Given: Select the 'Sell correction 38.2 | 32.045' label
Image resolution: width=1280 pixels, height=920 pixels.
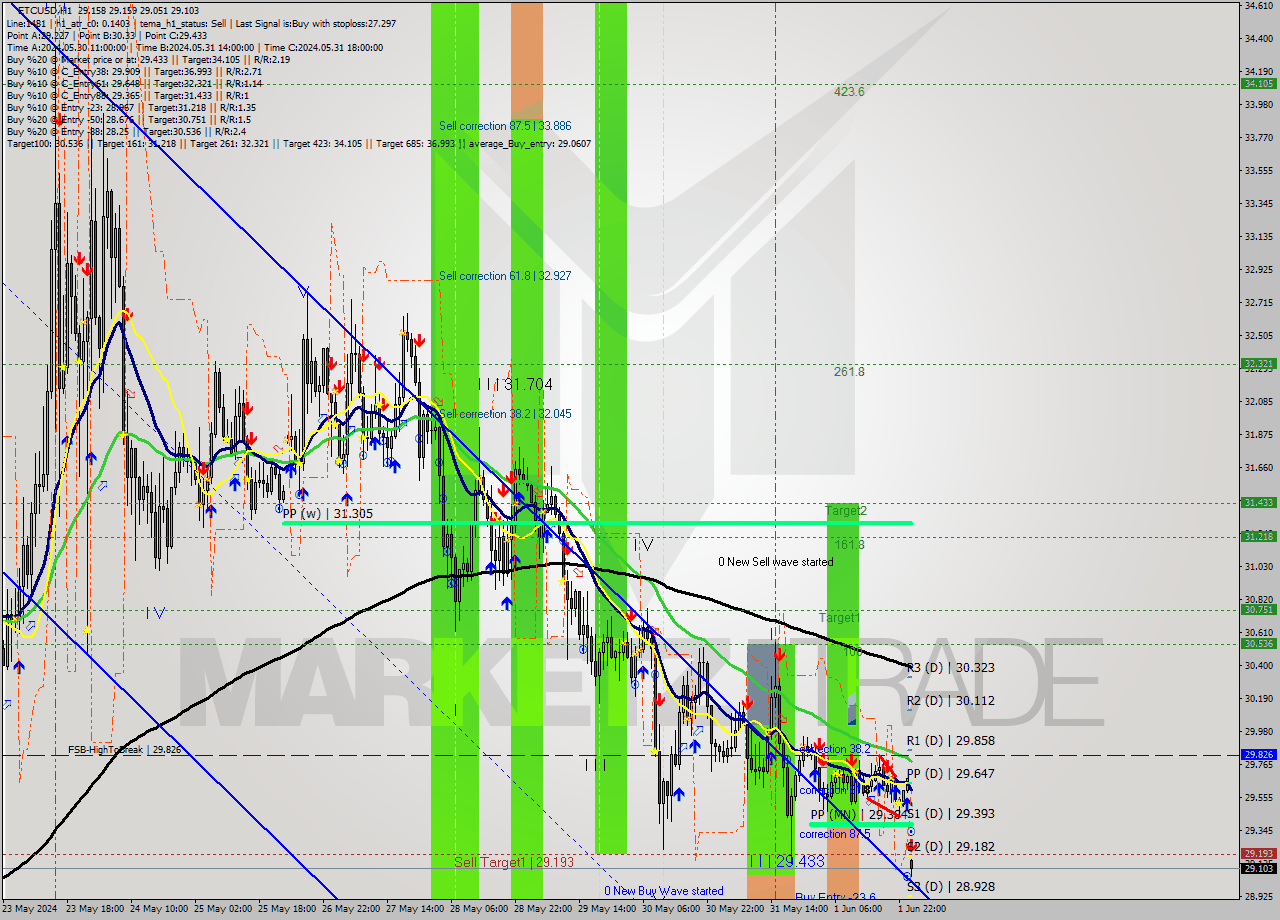Looking at the screenshot, I should pos(505,414).
